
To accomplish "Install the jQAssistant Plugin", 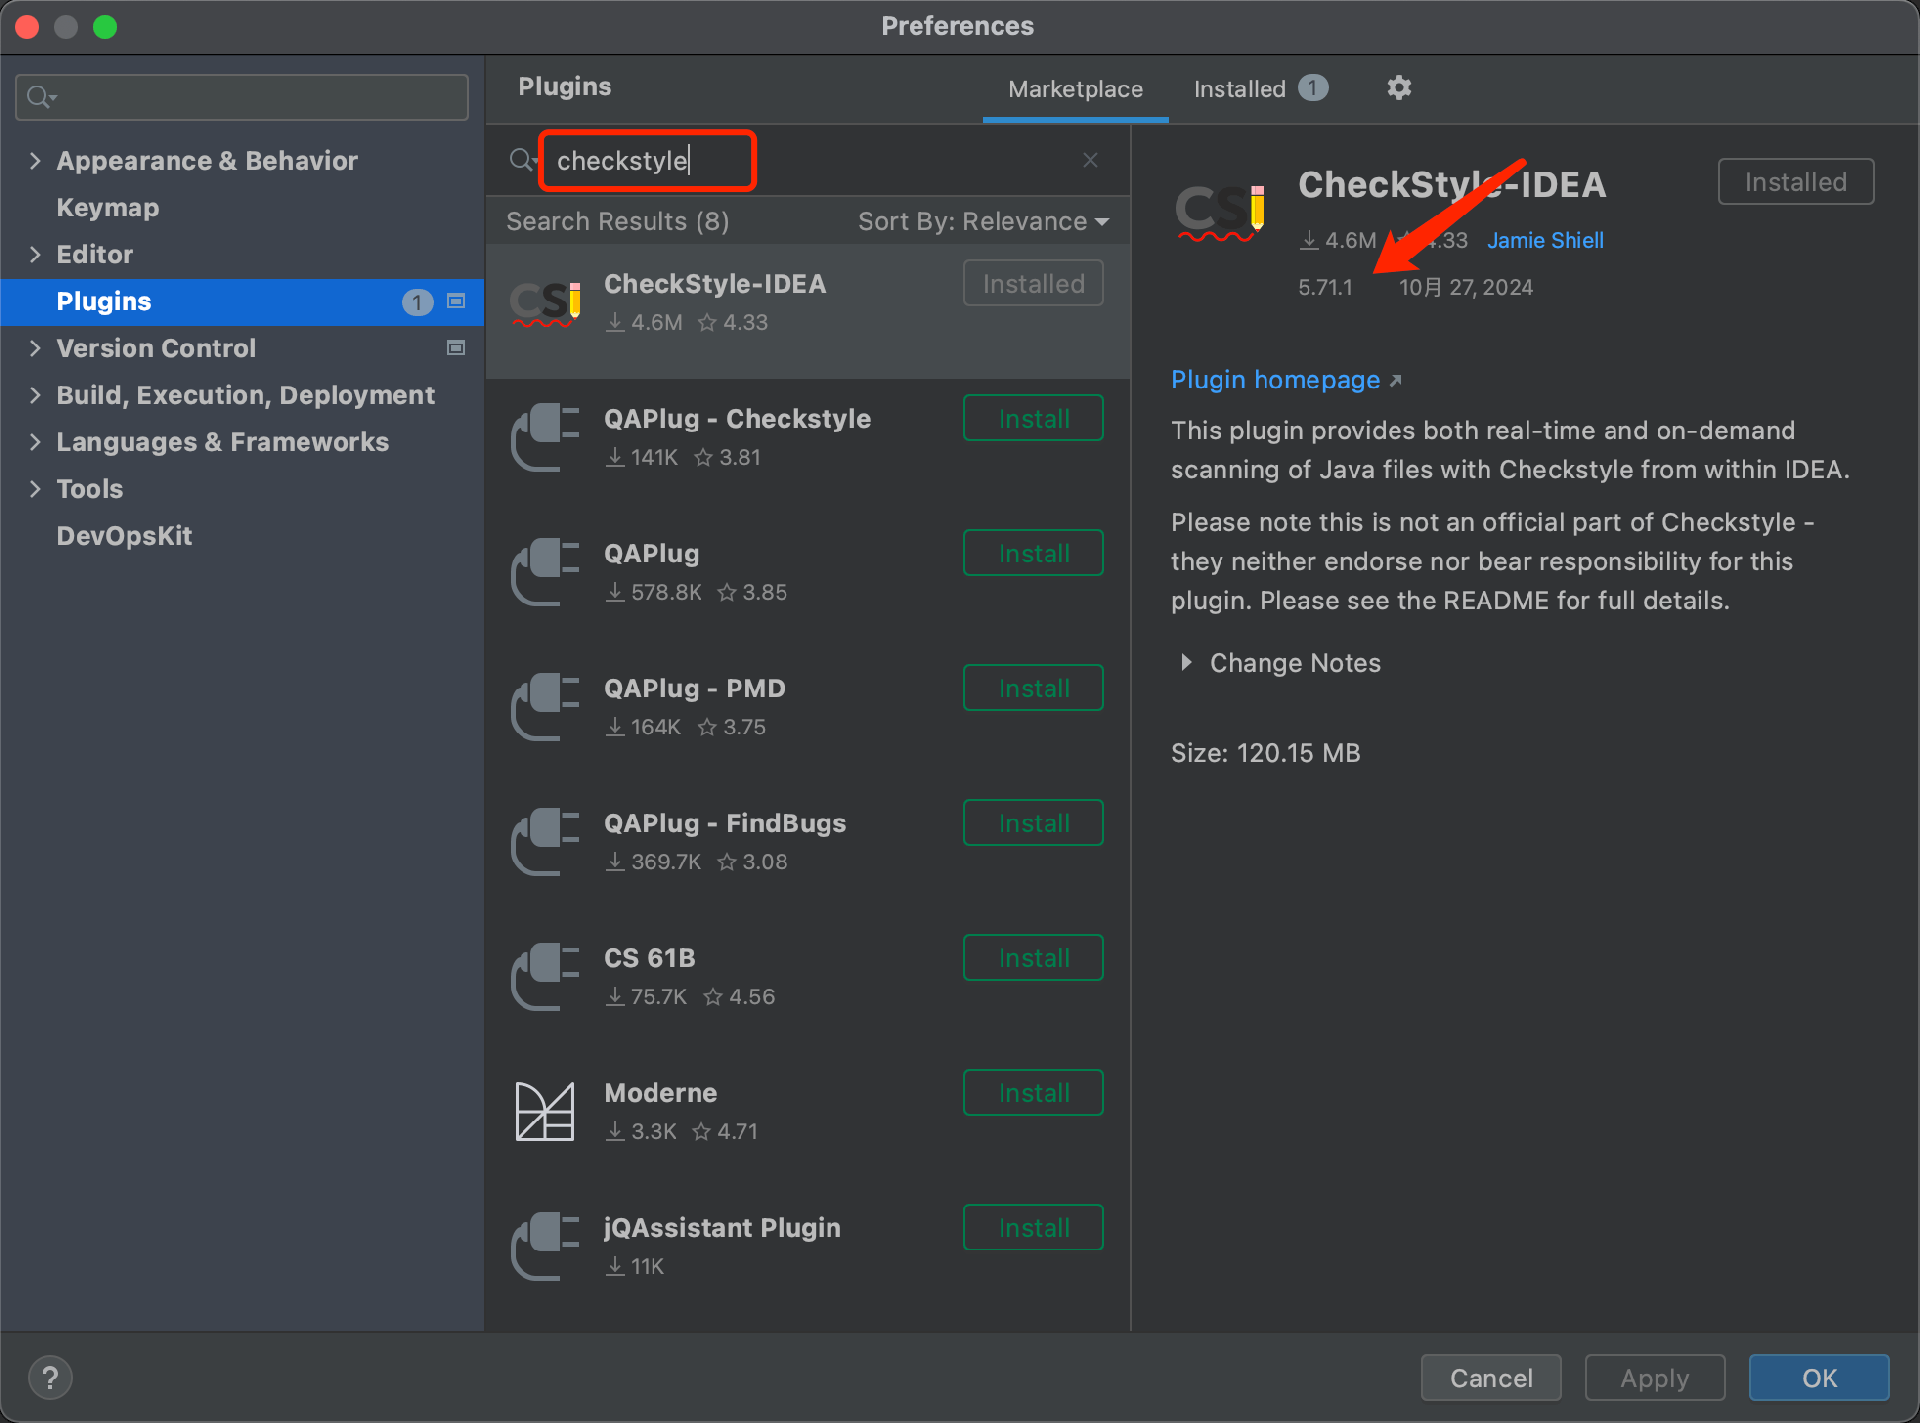I will pyautogui.click(x=1033, y=1228).
